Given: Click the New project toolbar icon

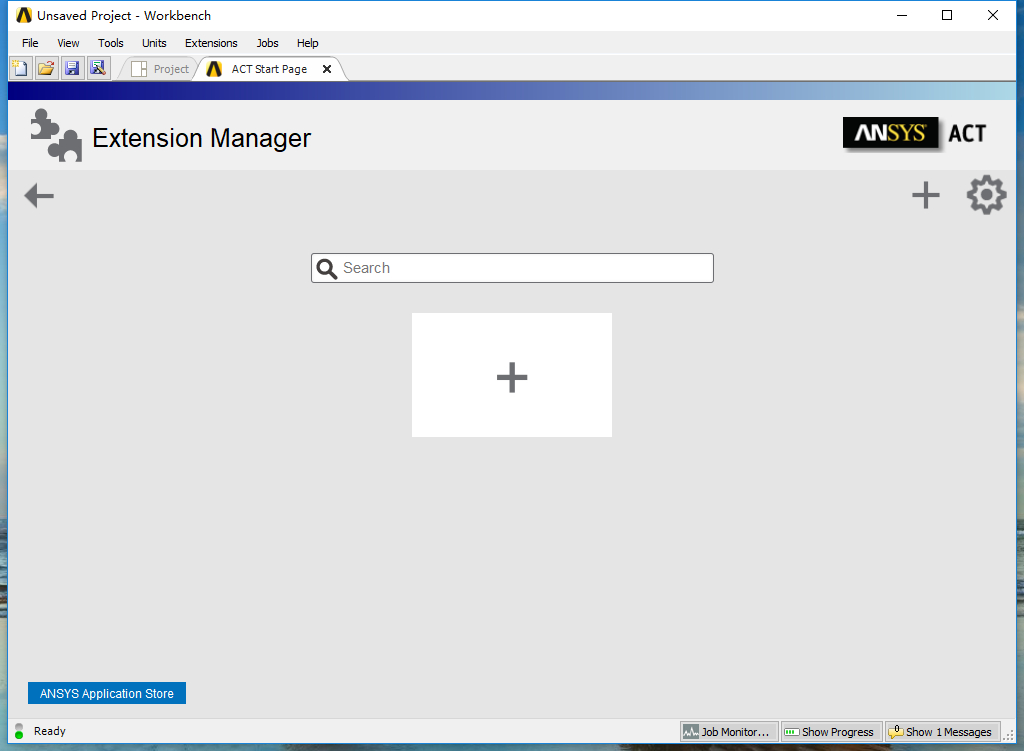Looking at the screenshot, I should click(20, 69).
